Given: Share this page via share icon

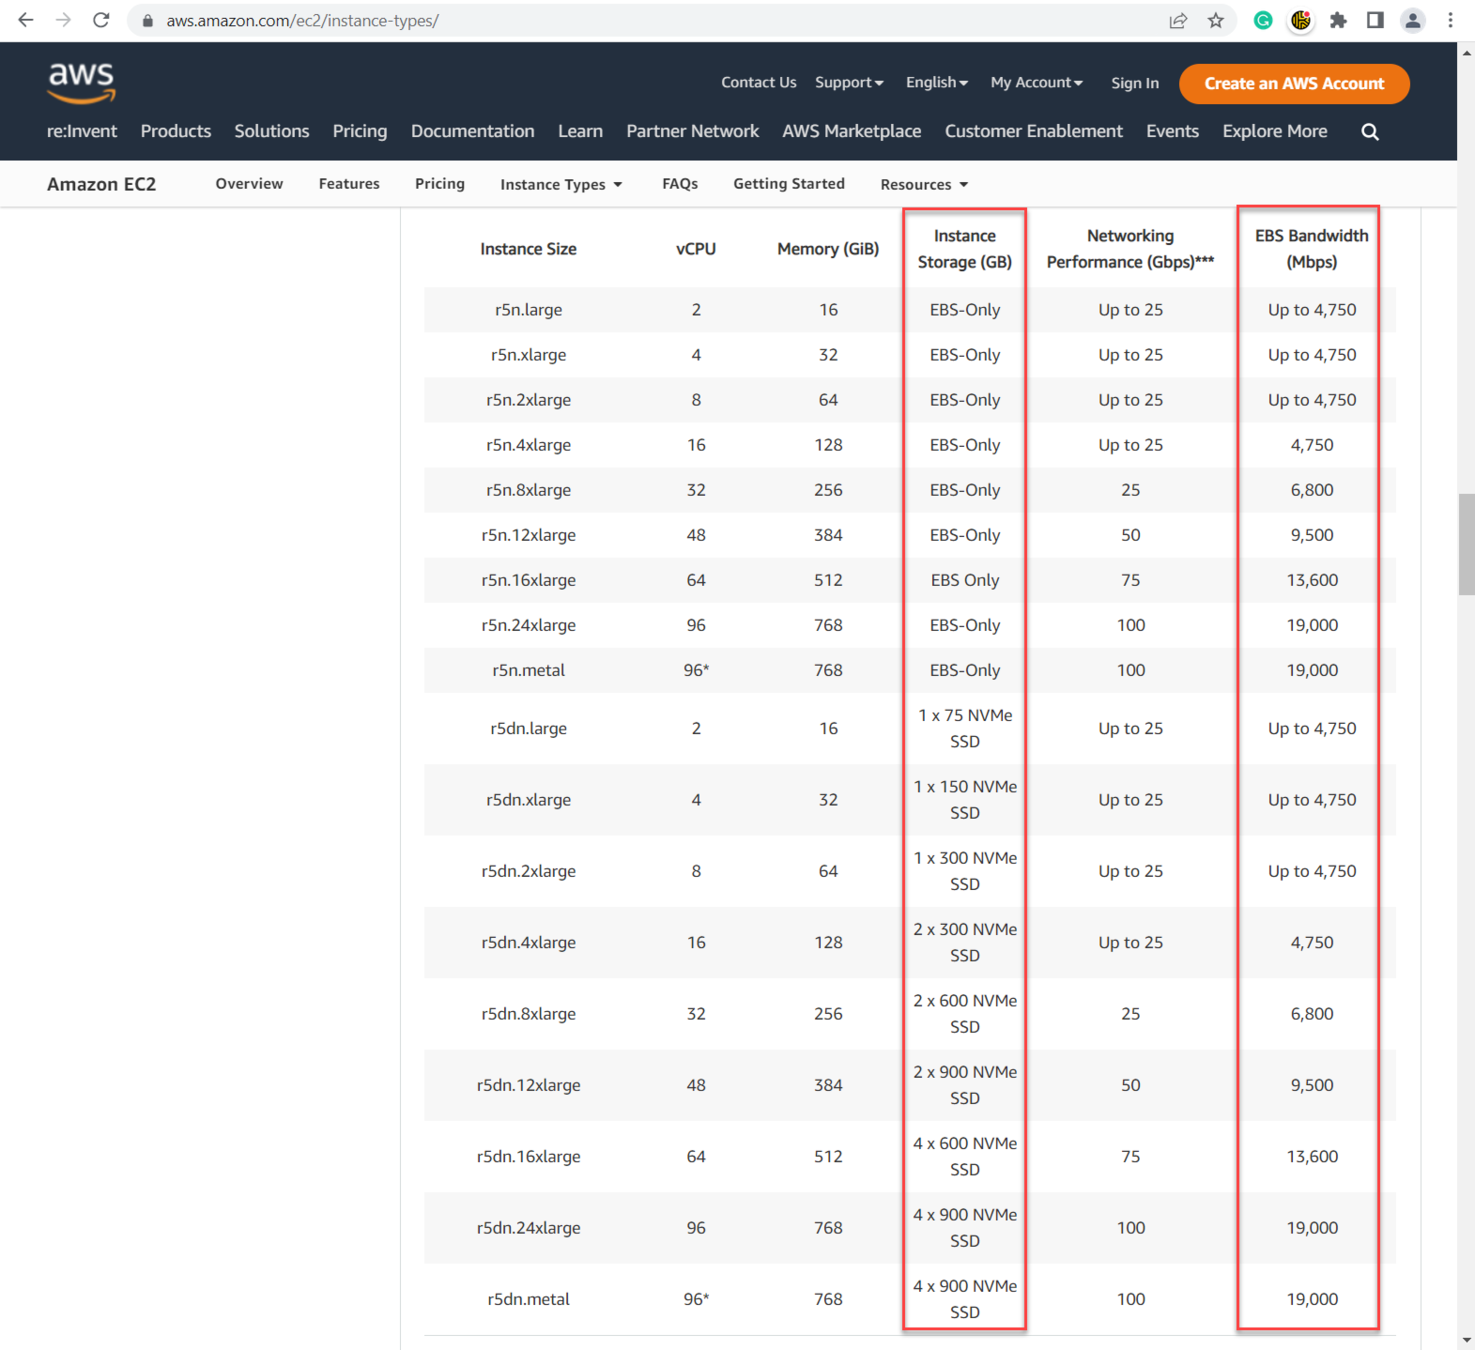Looking at the screenshot, I should 1178,21.
